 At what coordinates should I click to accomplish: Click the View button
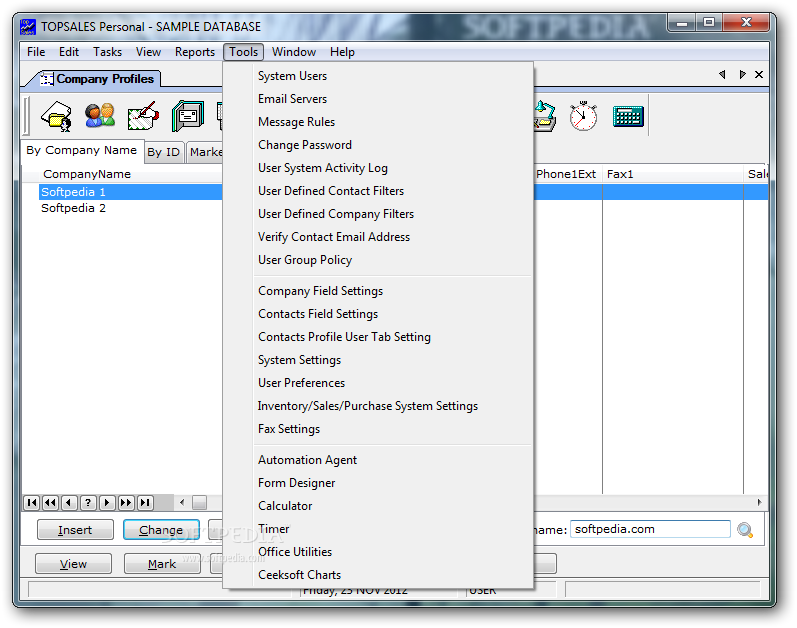pyautogui.click(x=73, y=564)
